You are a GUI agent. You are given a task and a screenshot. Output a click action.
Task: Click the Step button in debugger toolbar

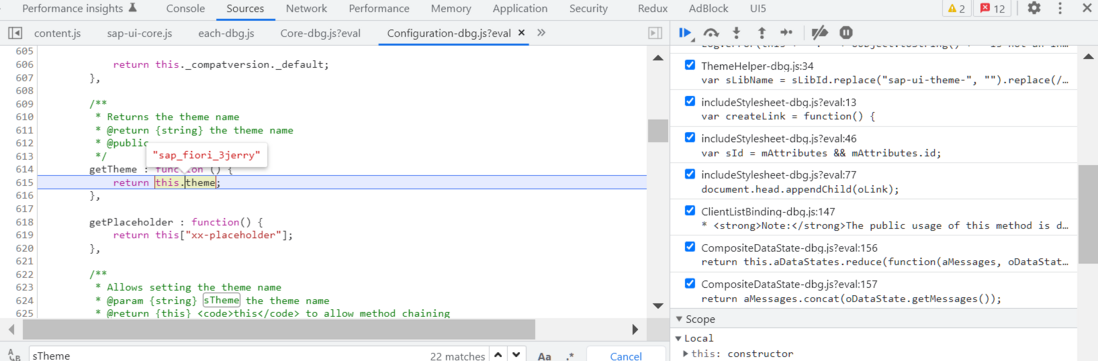(786, 32)
